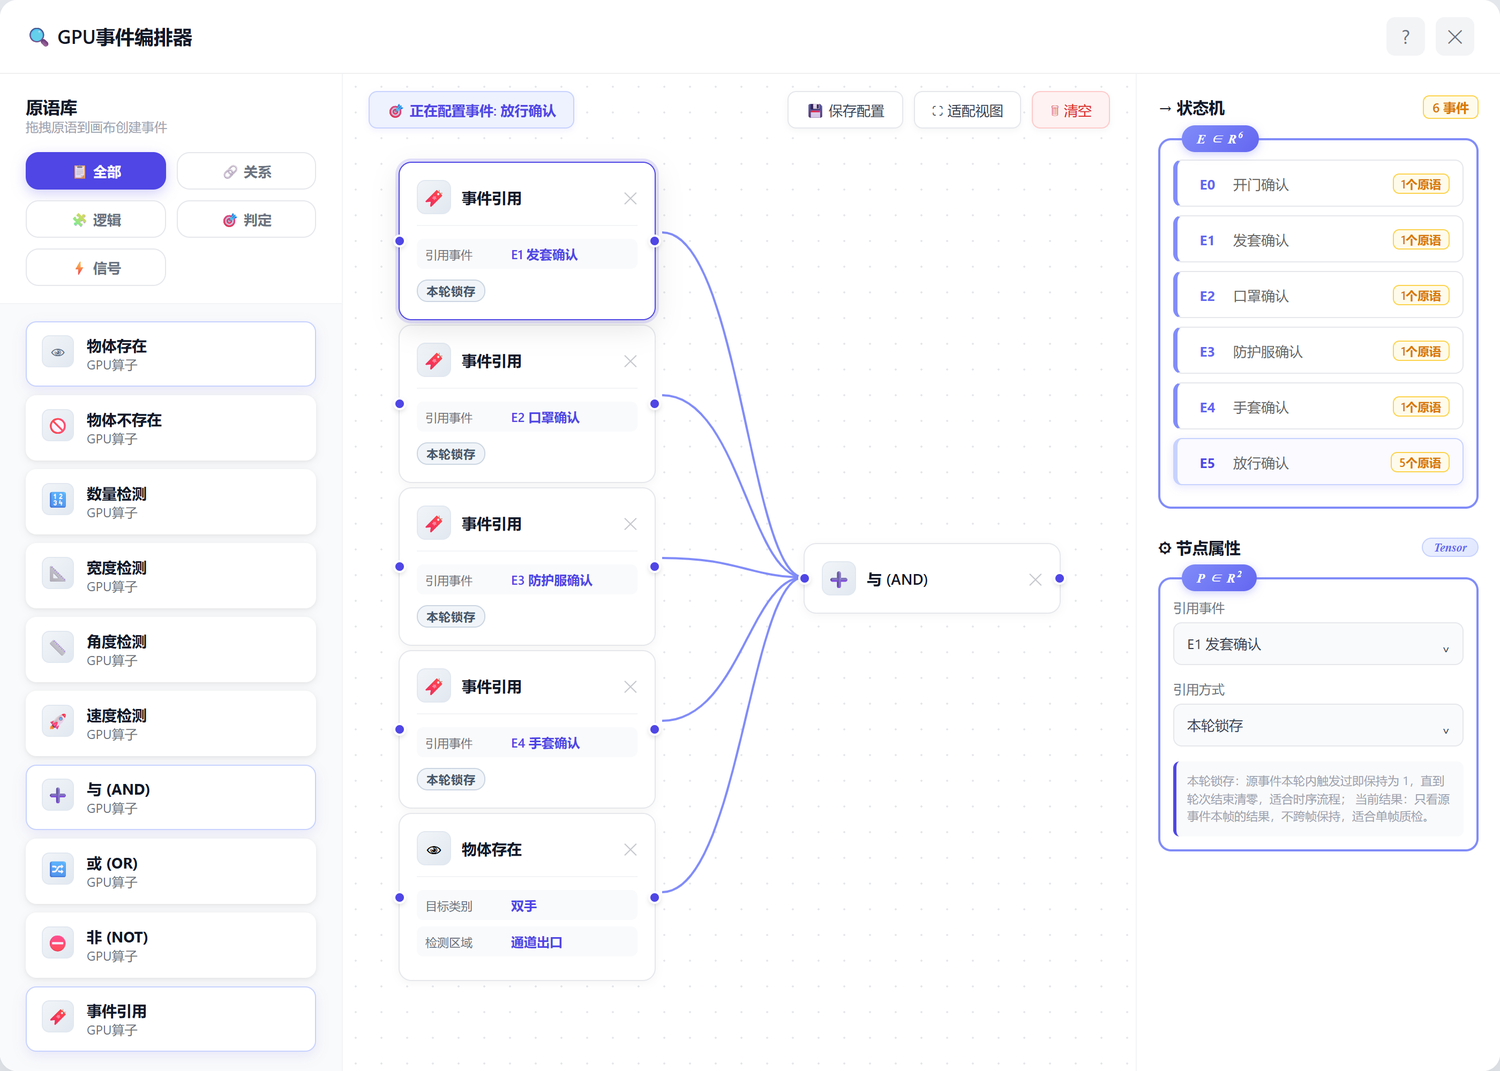Viewport: 1500px width, 1071px height.
Task: Select the 关系 filter tab
Action: (246, 171)
